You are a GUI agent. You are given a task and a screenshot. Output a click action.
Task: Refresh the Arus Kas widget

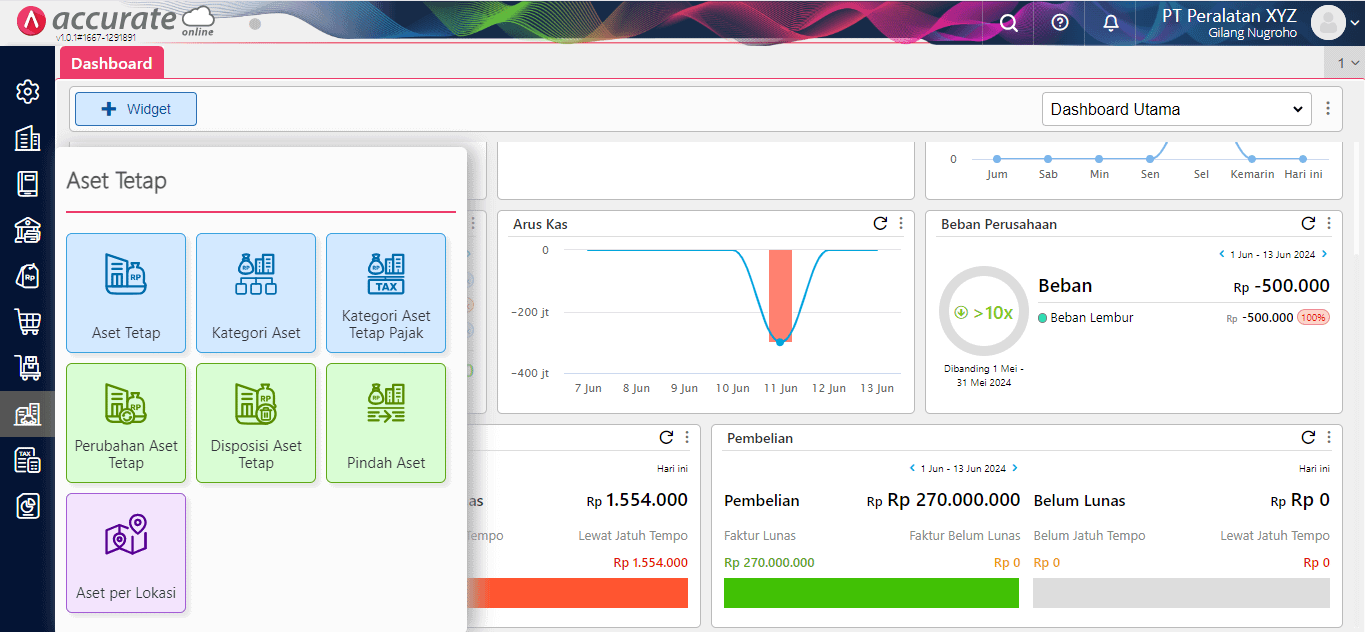pos(880,224)
